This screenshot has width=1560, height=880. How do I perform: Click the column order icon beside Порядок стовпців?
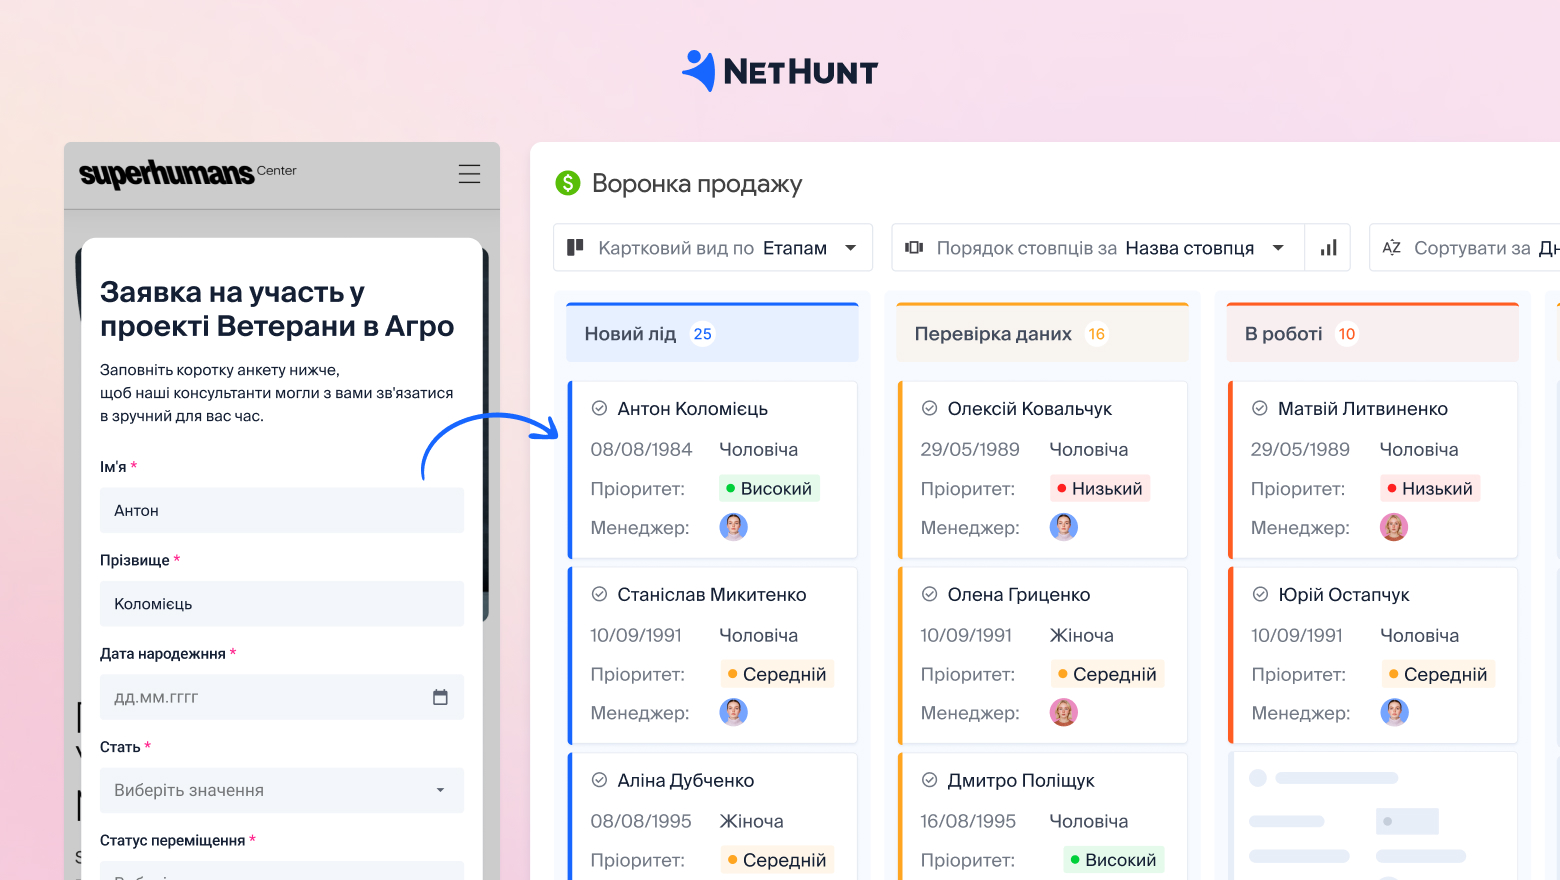click(914, 247)
